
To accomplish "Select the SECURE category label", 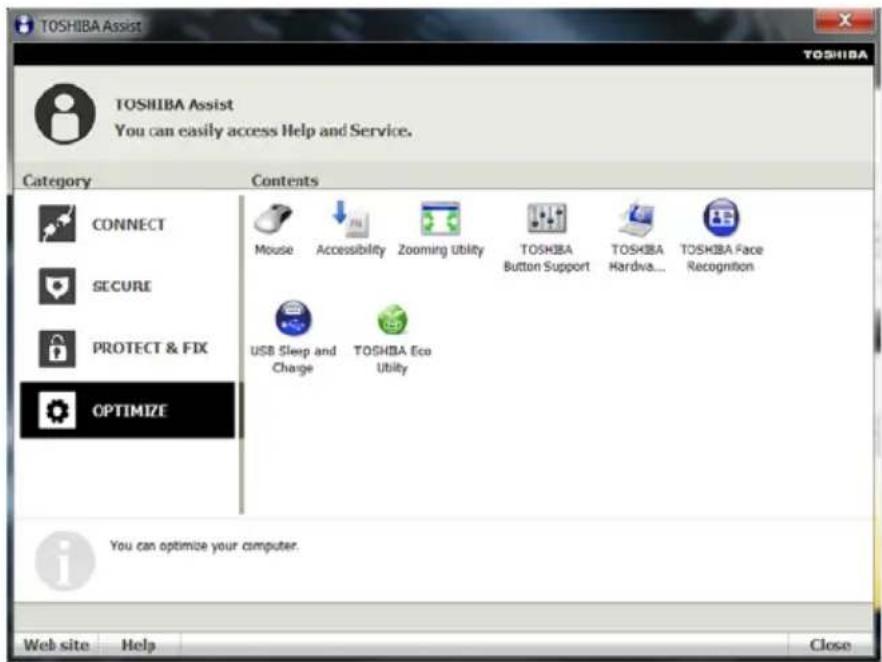I will pyautogui.click(x=122, y=286).
